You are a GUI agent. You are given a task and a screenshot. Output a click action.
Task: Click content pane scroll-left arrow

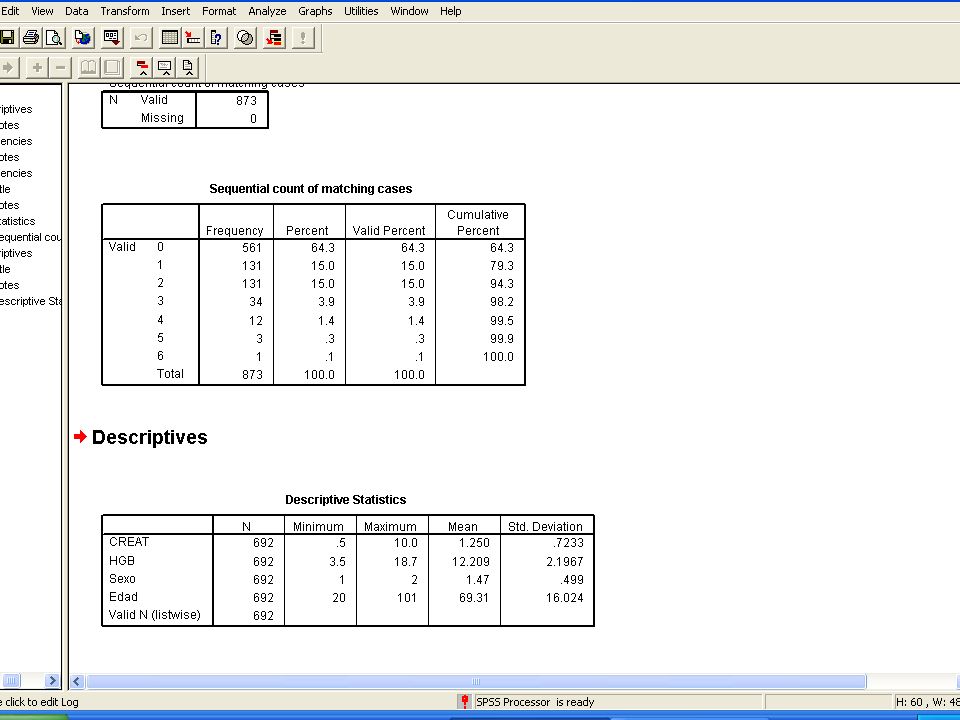(77, 681)
